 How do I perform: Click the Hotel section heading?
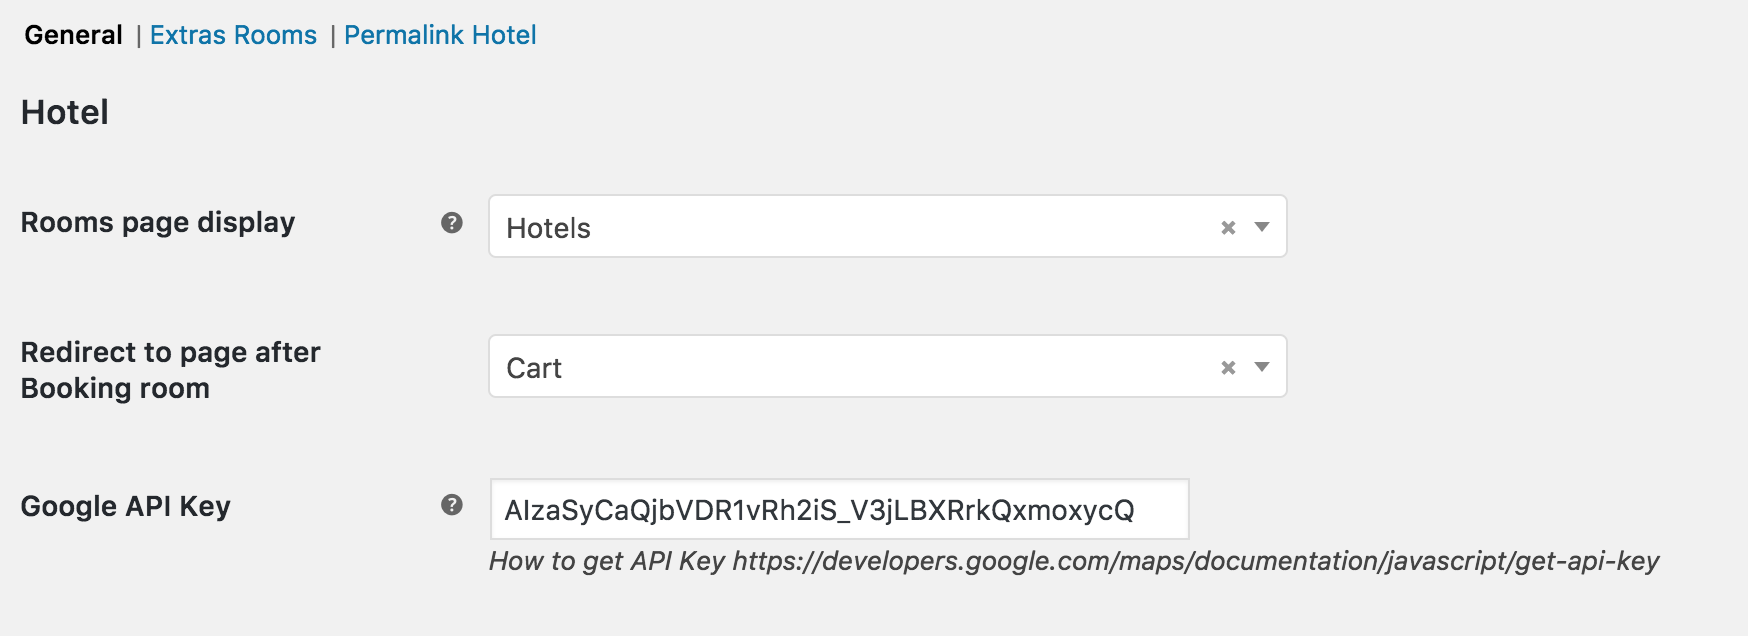click(x=65, y=112)
